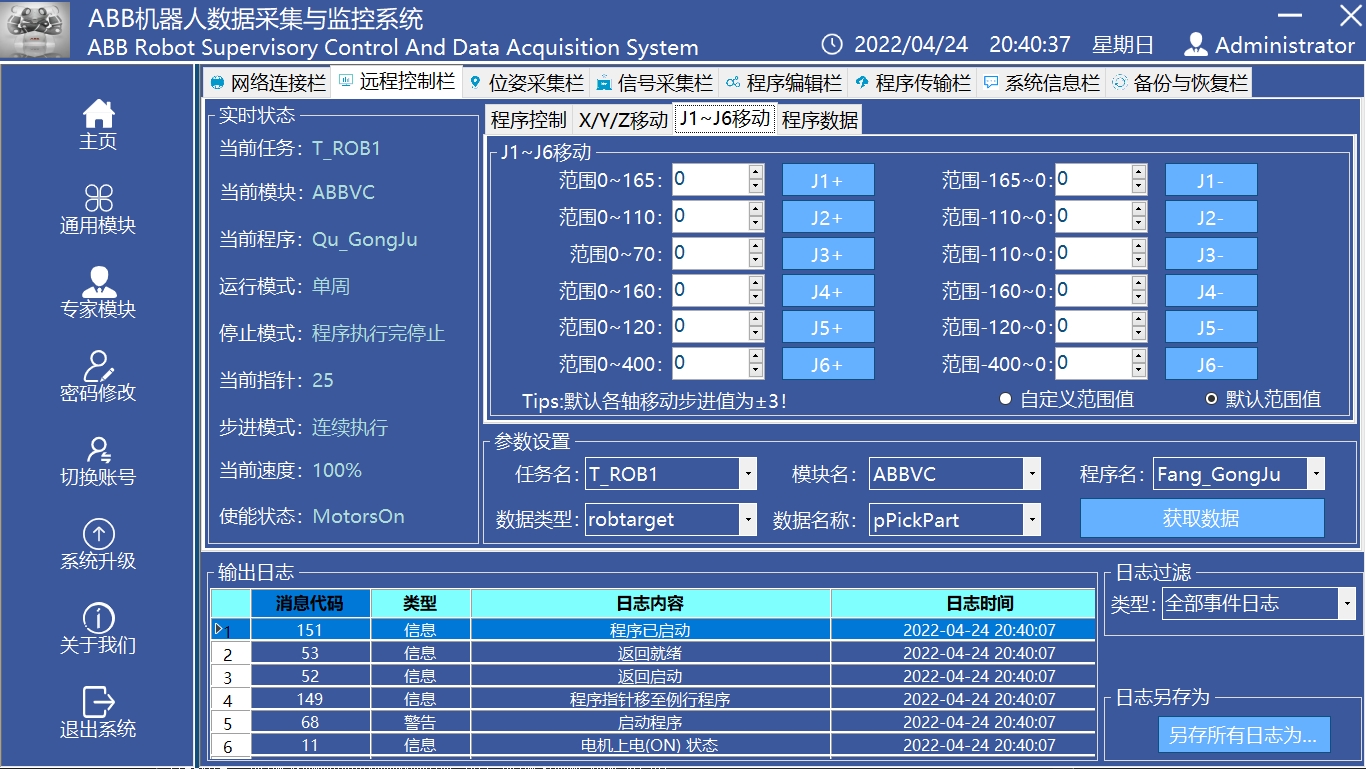This screenshot has width=1366, height=769.
Task: Click the J4+ jog button
Action: pos(828,291)
